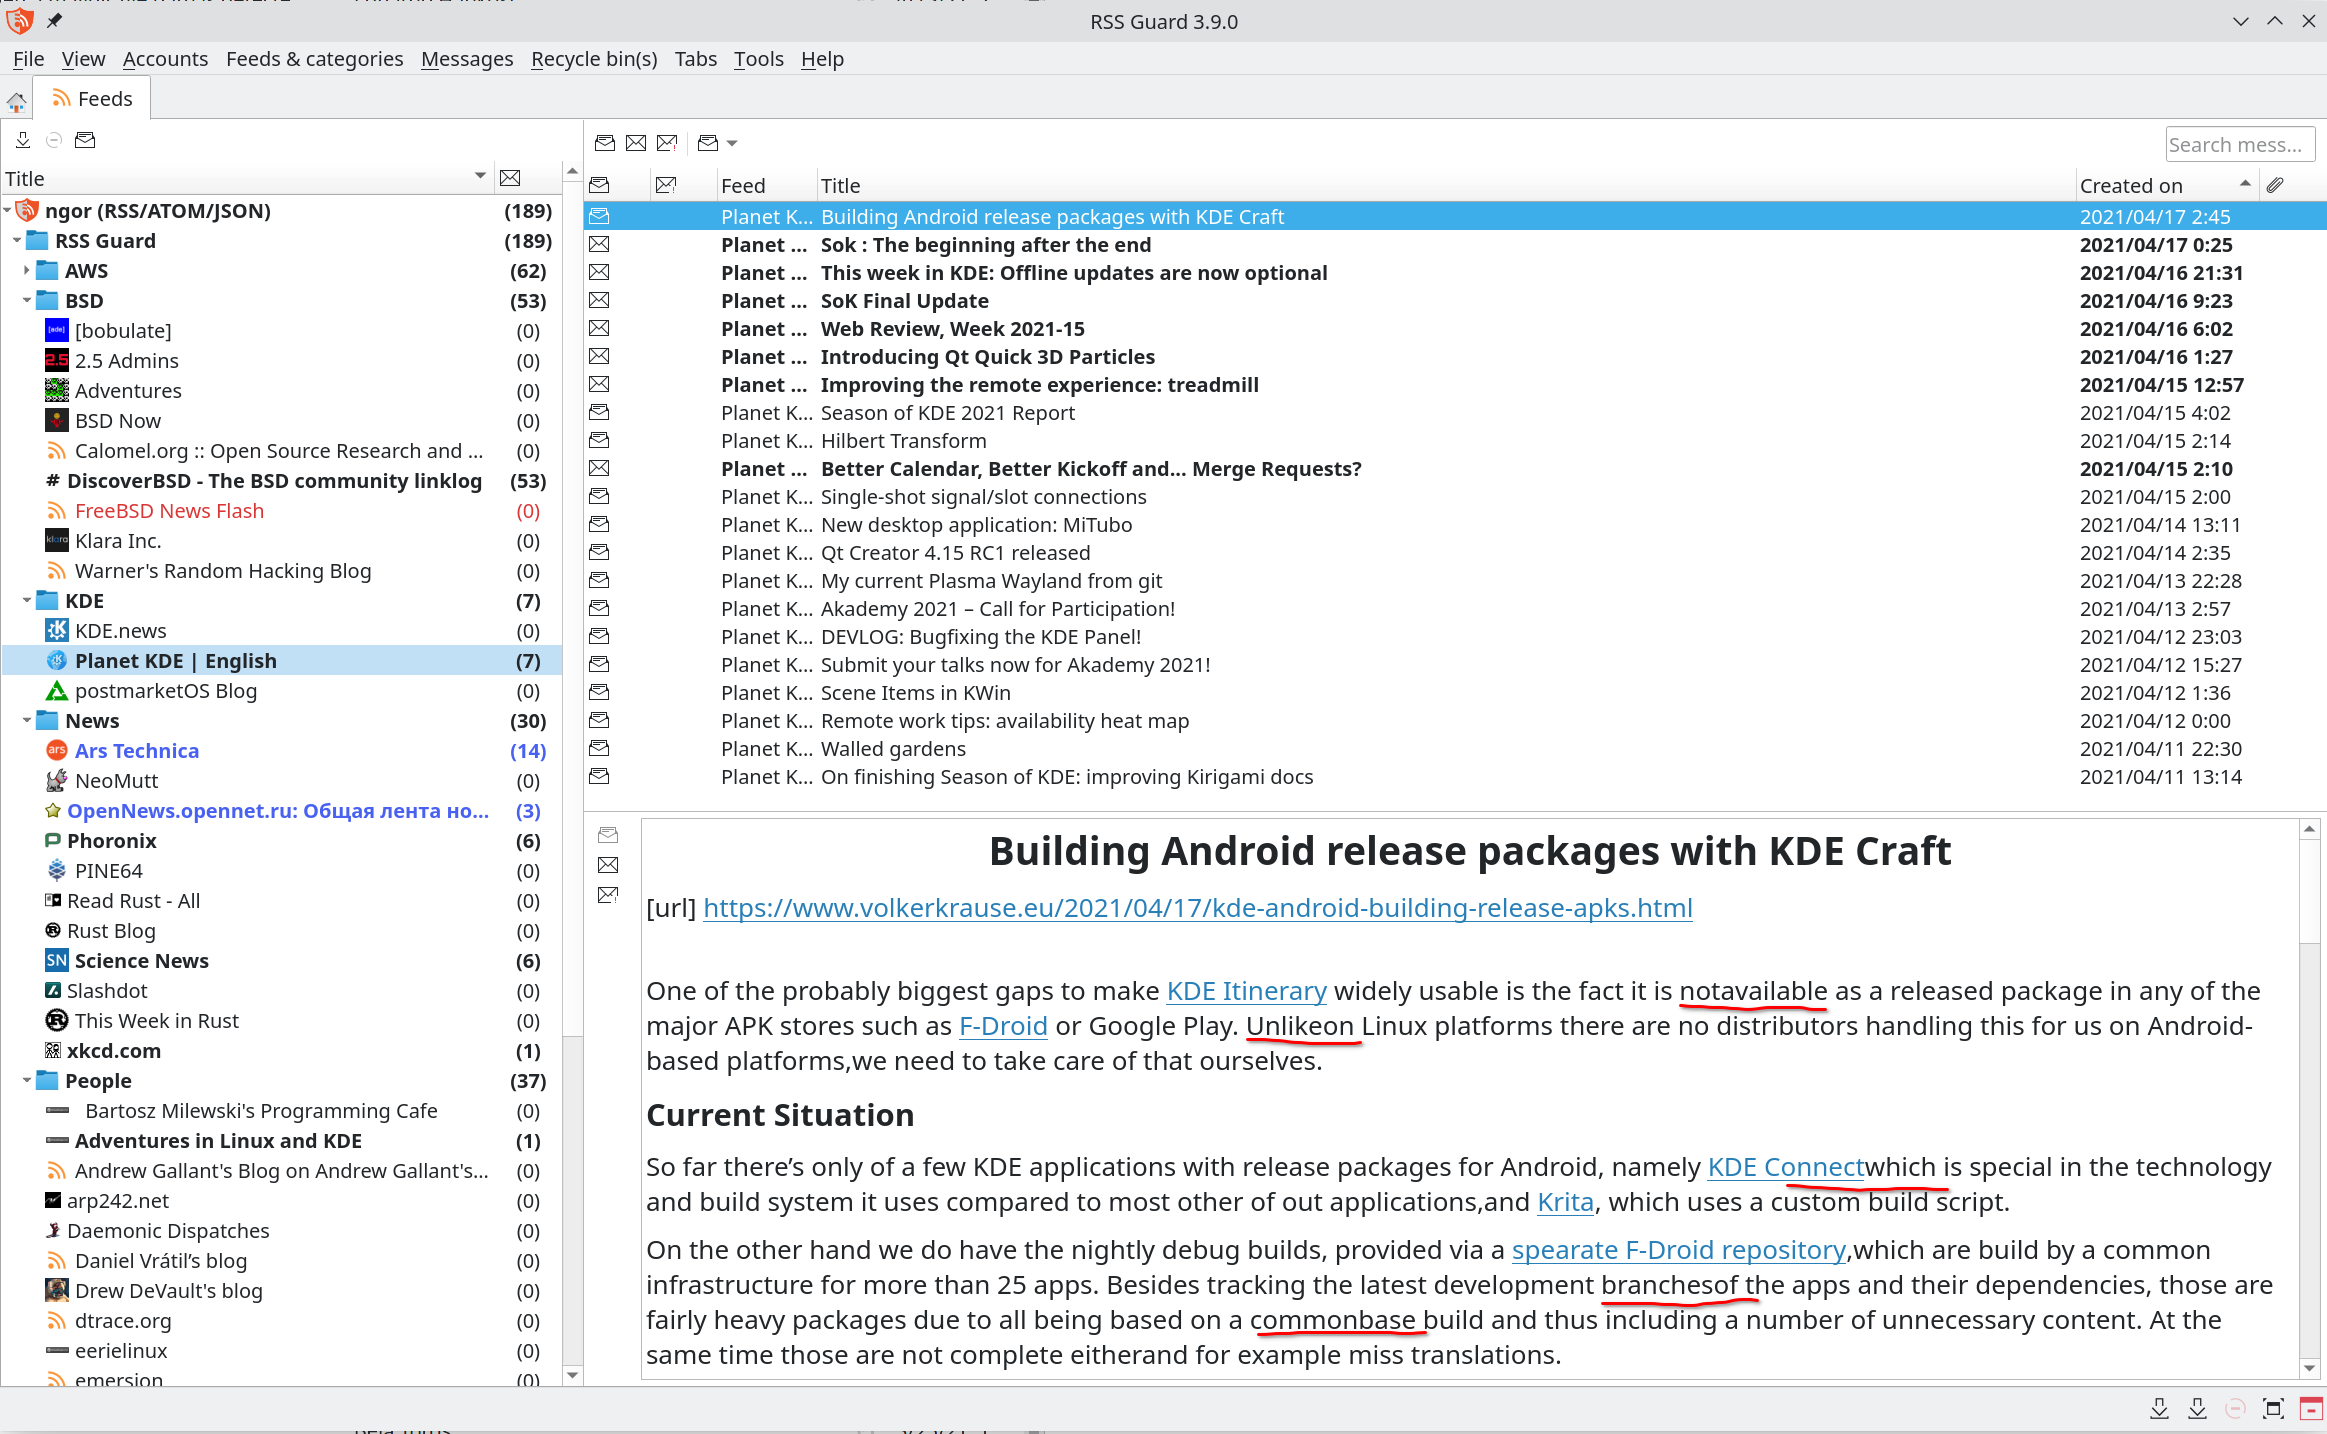Open the F-Droid link in article
The height and width of the screenshot is (1434, 2327).
click(x=1003, y=1025)
